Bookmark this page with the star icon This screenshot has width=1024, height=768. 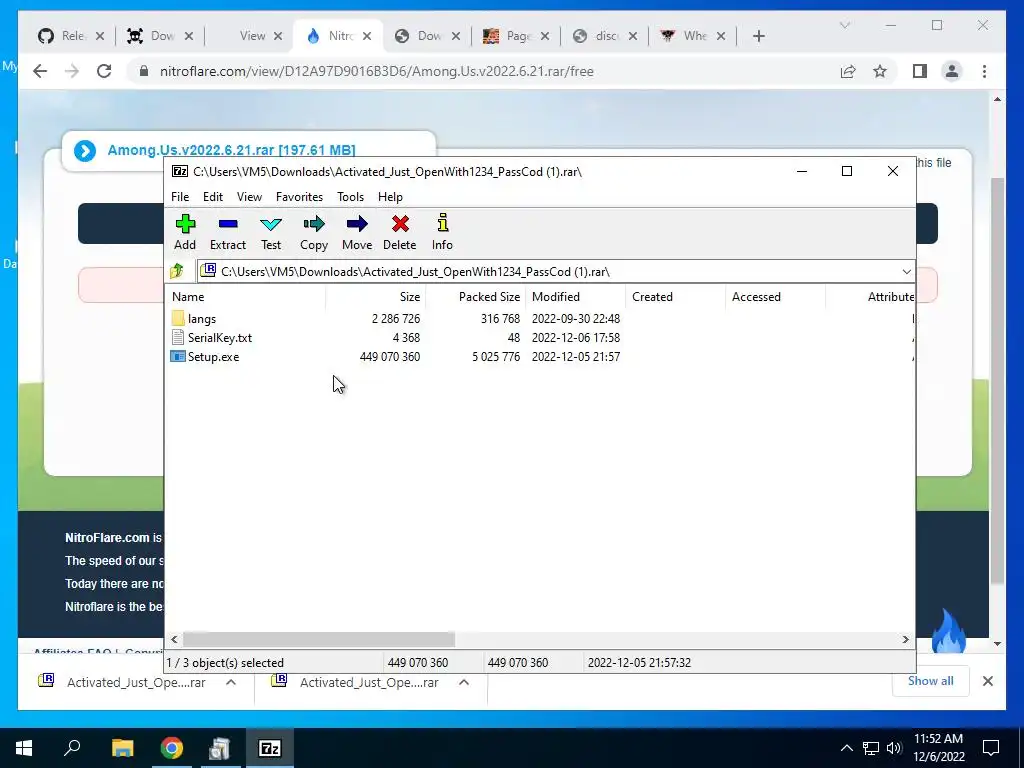tap(880, 71)
